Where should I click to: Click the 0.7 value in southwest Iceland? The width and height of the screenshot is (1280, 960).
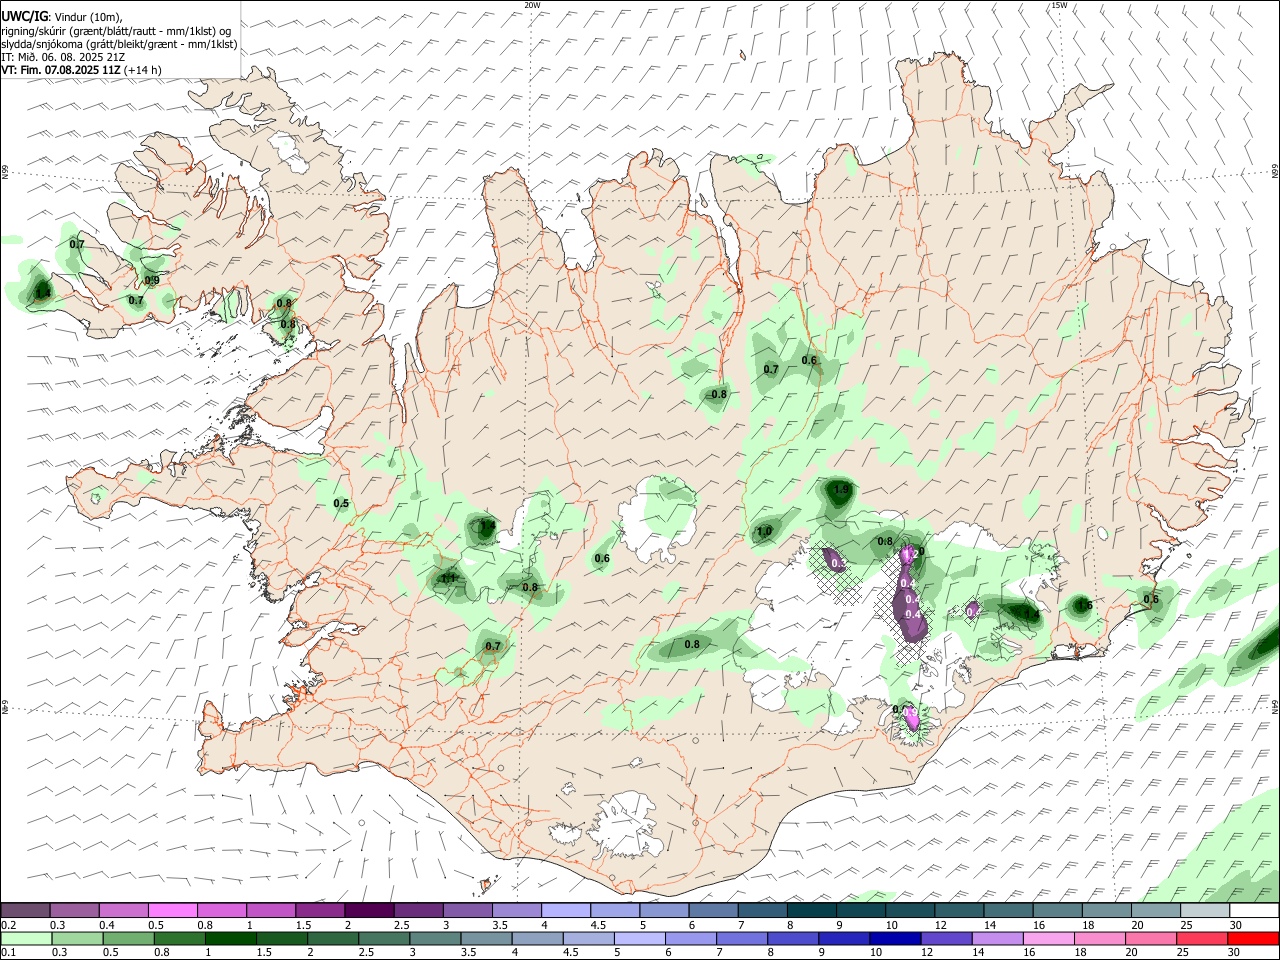pos(492,646)
